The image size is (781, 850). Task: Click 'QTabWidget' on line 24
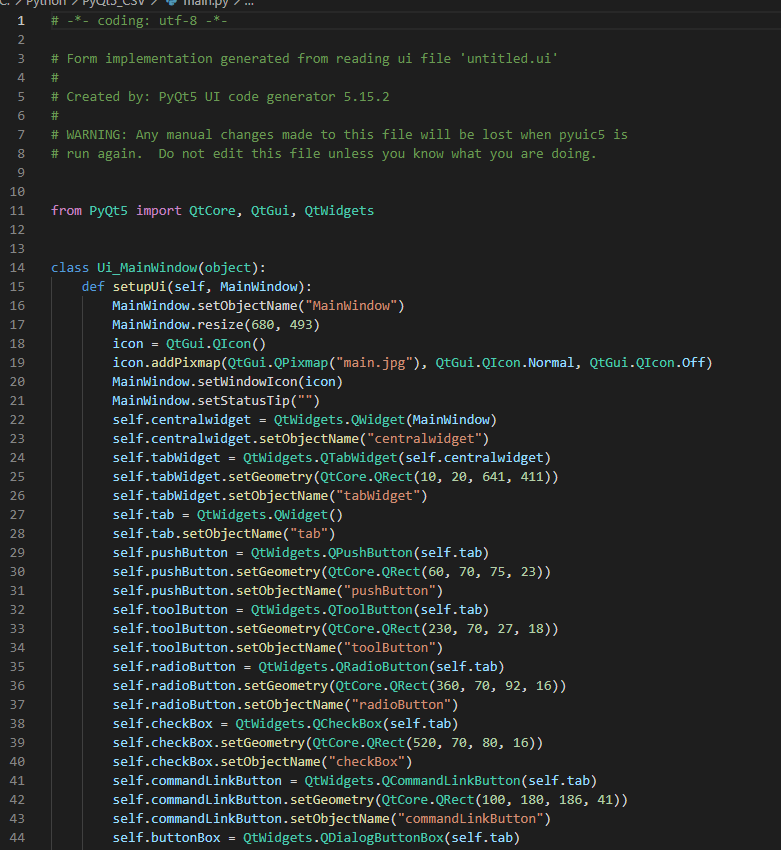358,458
